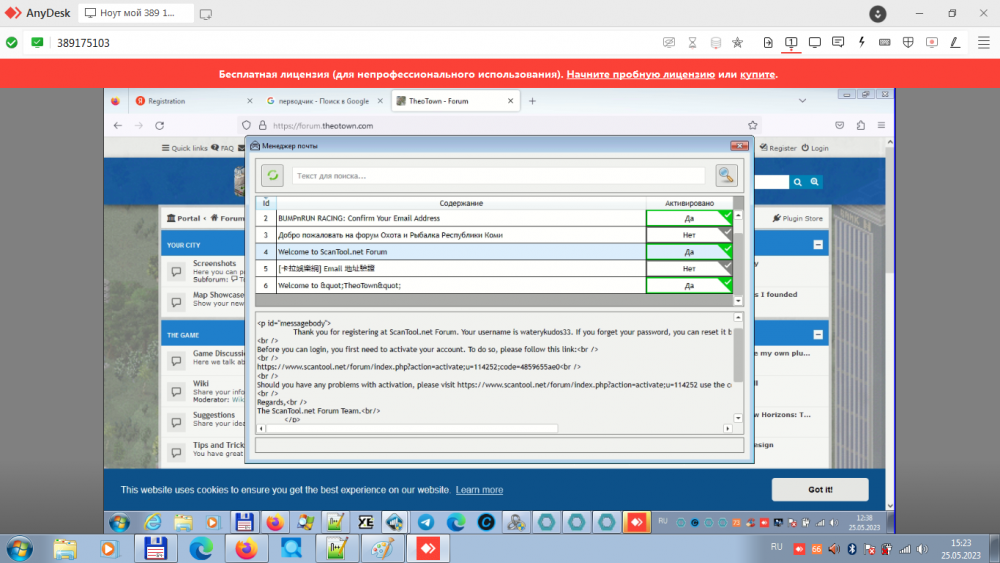Click the купите link in red banner
This screenshot has width=1000, height=563.
tap(758, 74)
